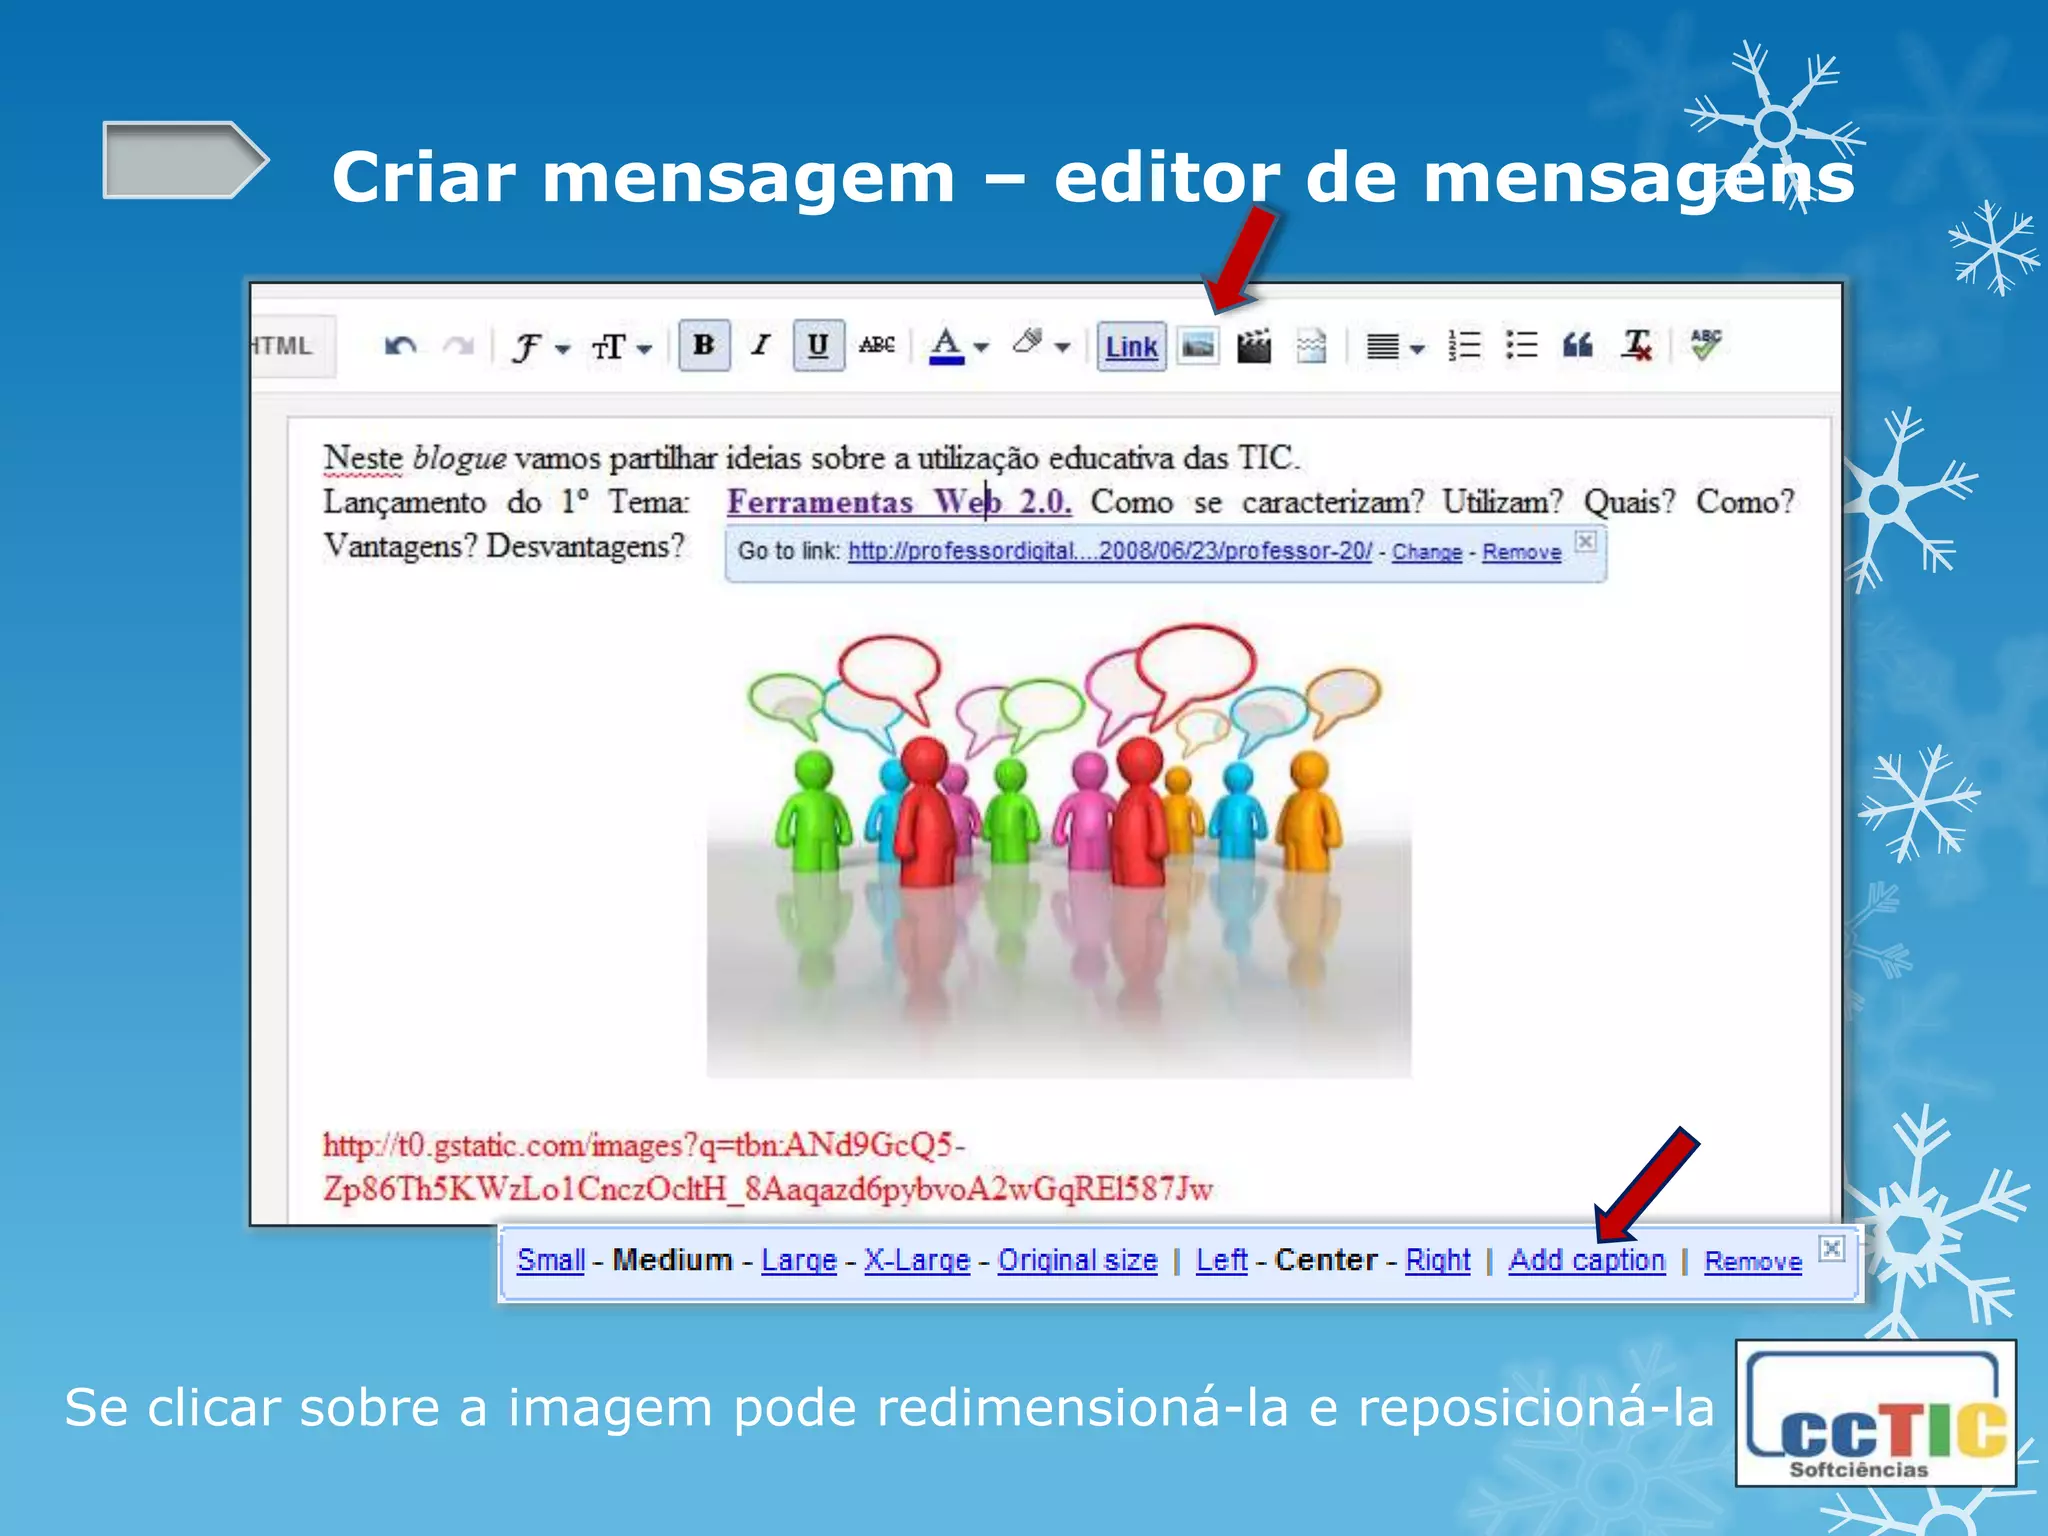
Task: Click Change in the link popup
Action: (1427, 552)
